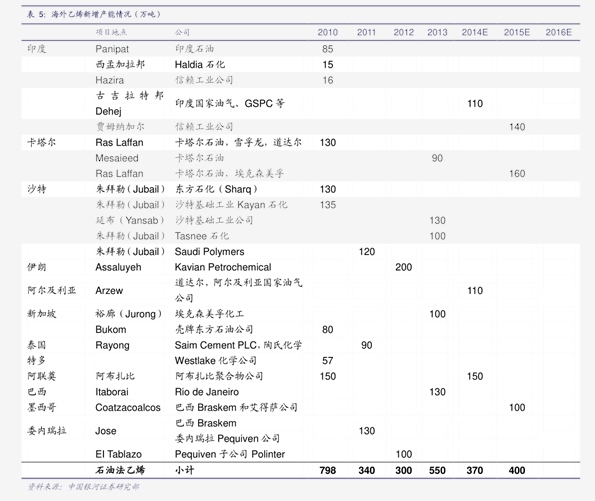Click value 120 in Saudi Polymers row
The image size is (595, 501).
(x=367, y=252)
